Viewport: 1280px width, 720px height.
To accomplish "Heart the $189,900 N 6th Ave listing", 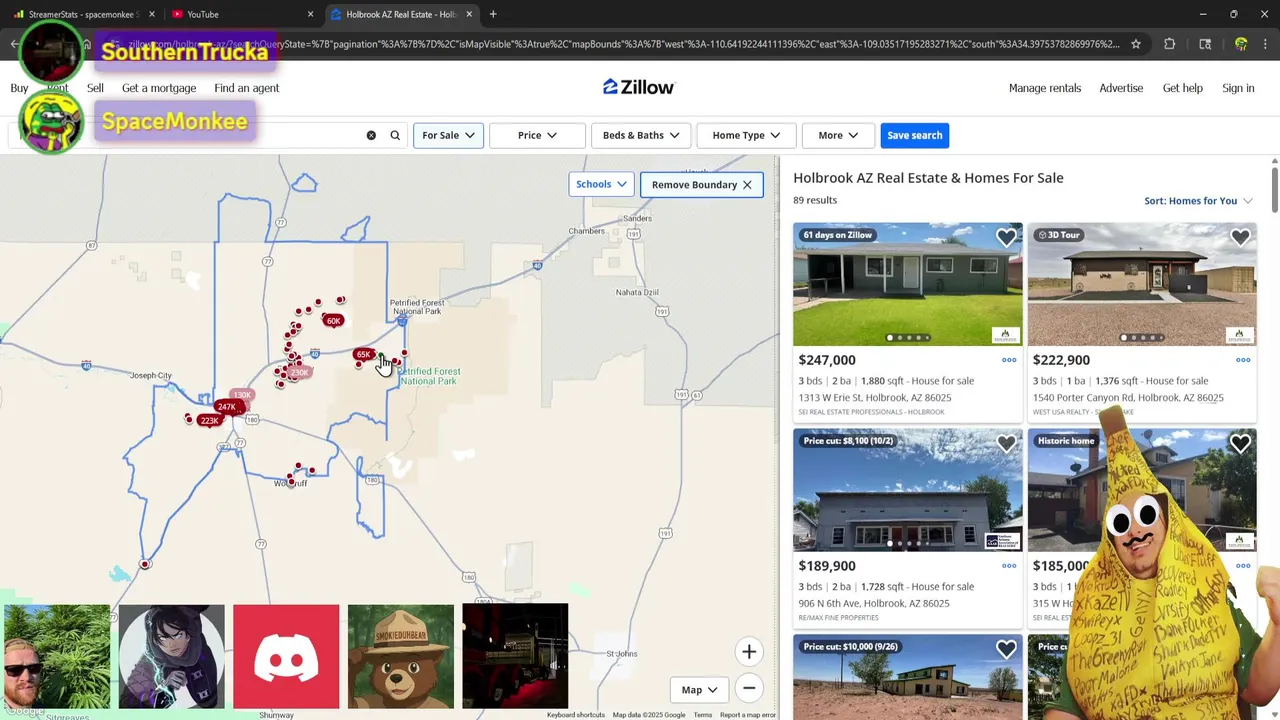I will pyautogui.click(x=1006, y=443).
